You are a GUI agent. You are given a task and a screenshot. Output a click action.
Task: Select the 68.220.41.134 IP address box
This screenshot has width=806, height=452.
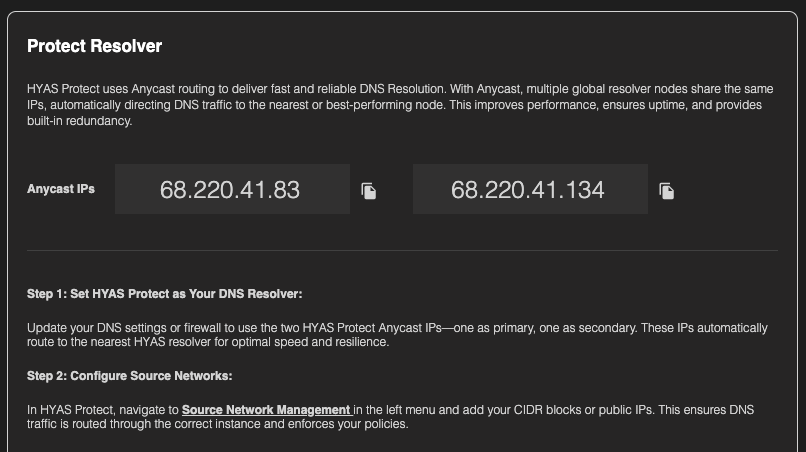(529, 189)
